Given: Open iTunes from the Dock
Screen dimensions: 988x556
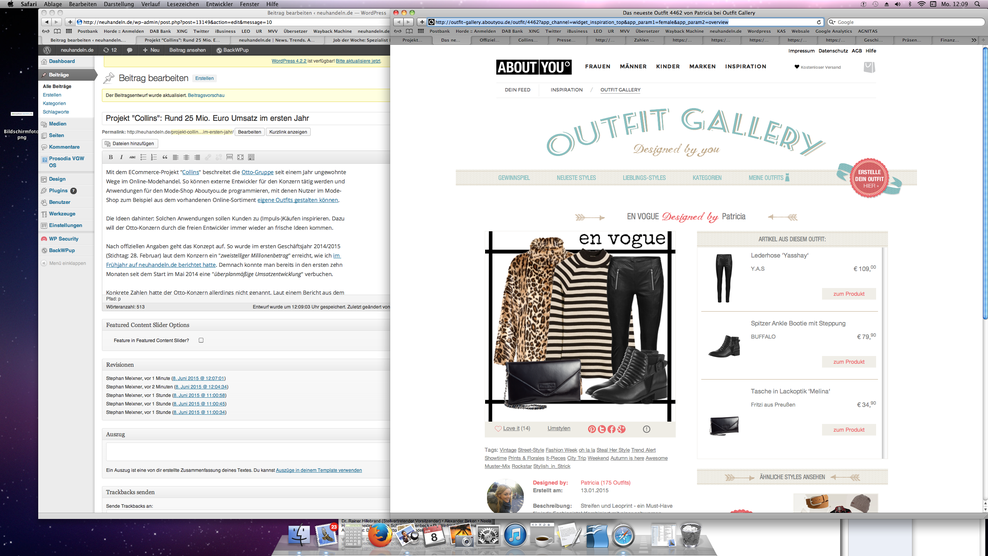Looking at the screenshot, I should [515, 536].
